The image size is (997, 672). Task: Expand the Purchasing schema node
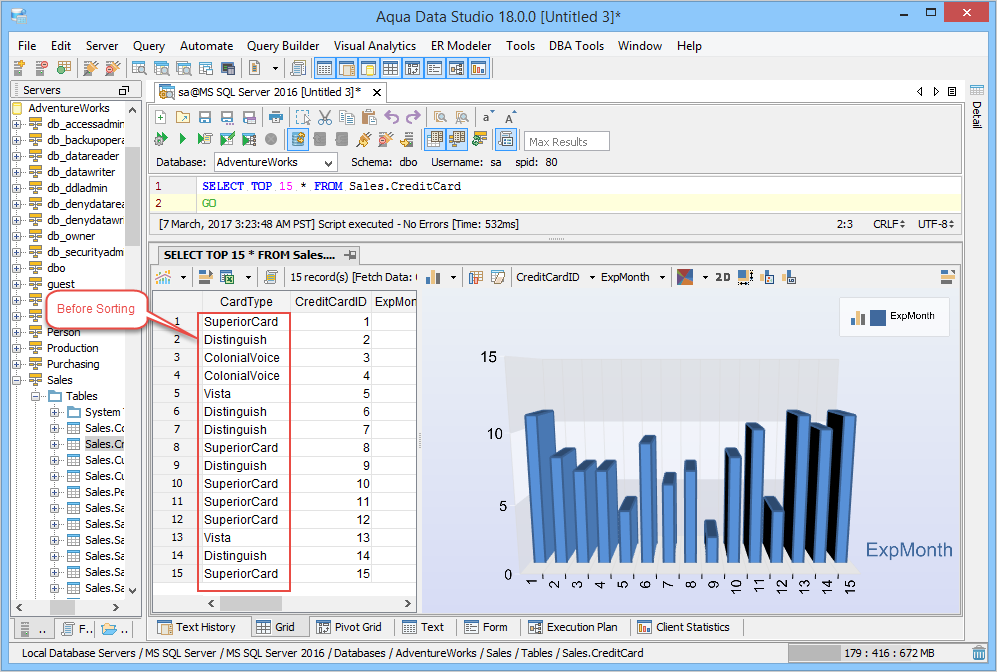(17, 364)
